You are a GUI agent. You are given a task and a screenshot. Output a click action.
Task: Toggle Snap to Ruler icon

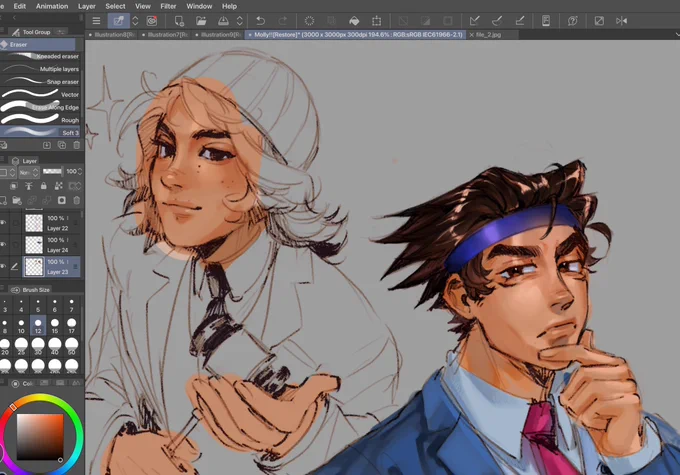[x=475, y=21]
